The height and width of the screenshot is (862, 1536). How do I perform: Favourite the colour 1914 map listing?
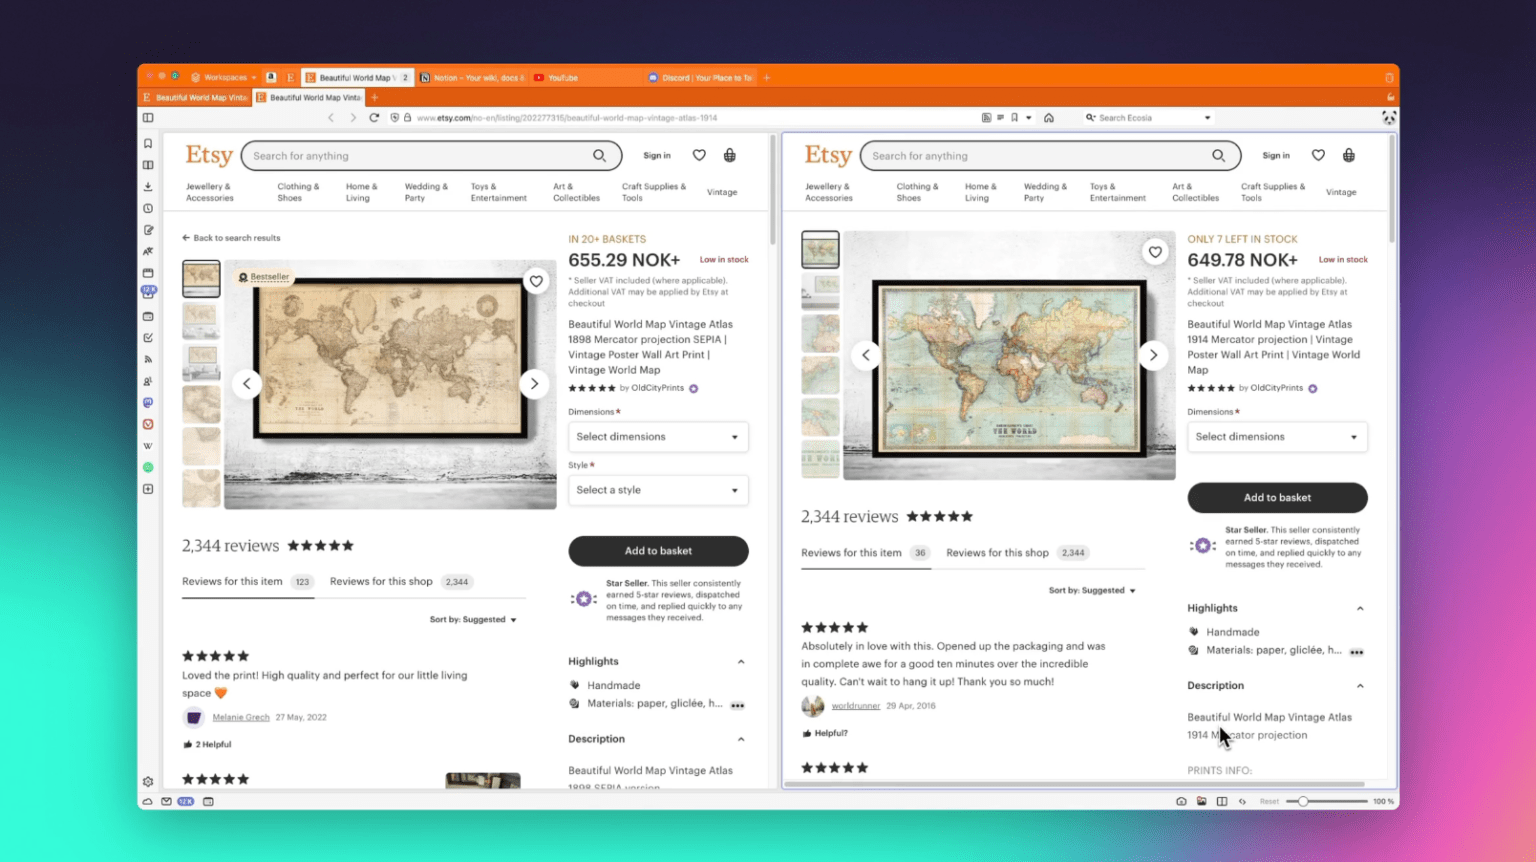[1155, 253]
